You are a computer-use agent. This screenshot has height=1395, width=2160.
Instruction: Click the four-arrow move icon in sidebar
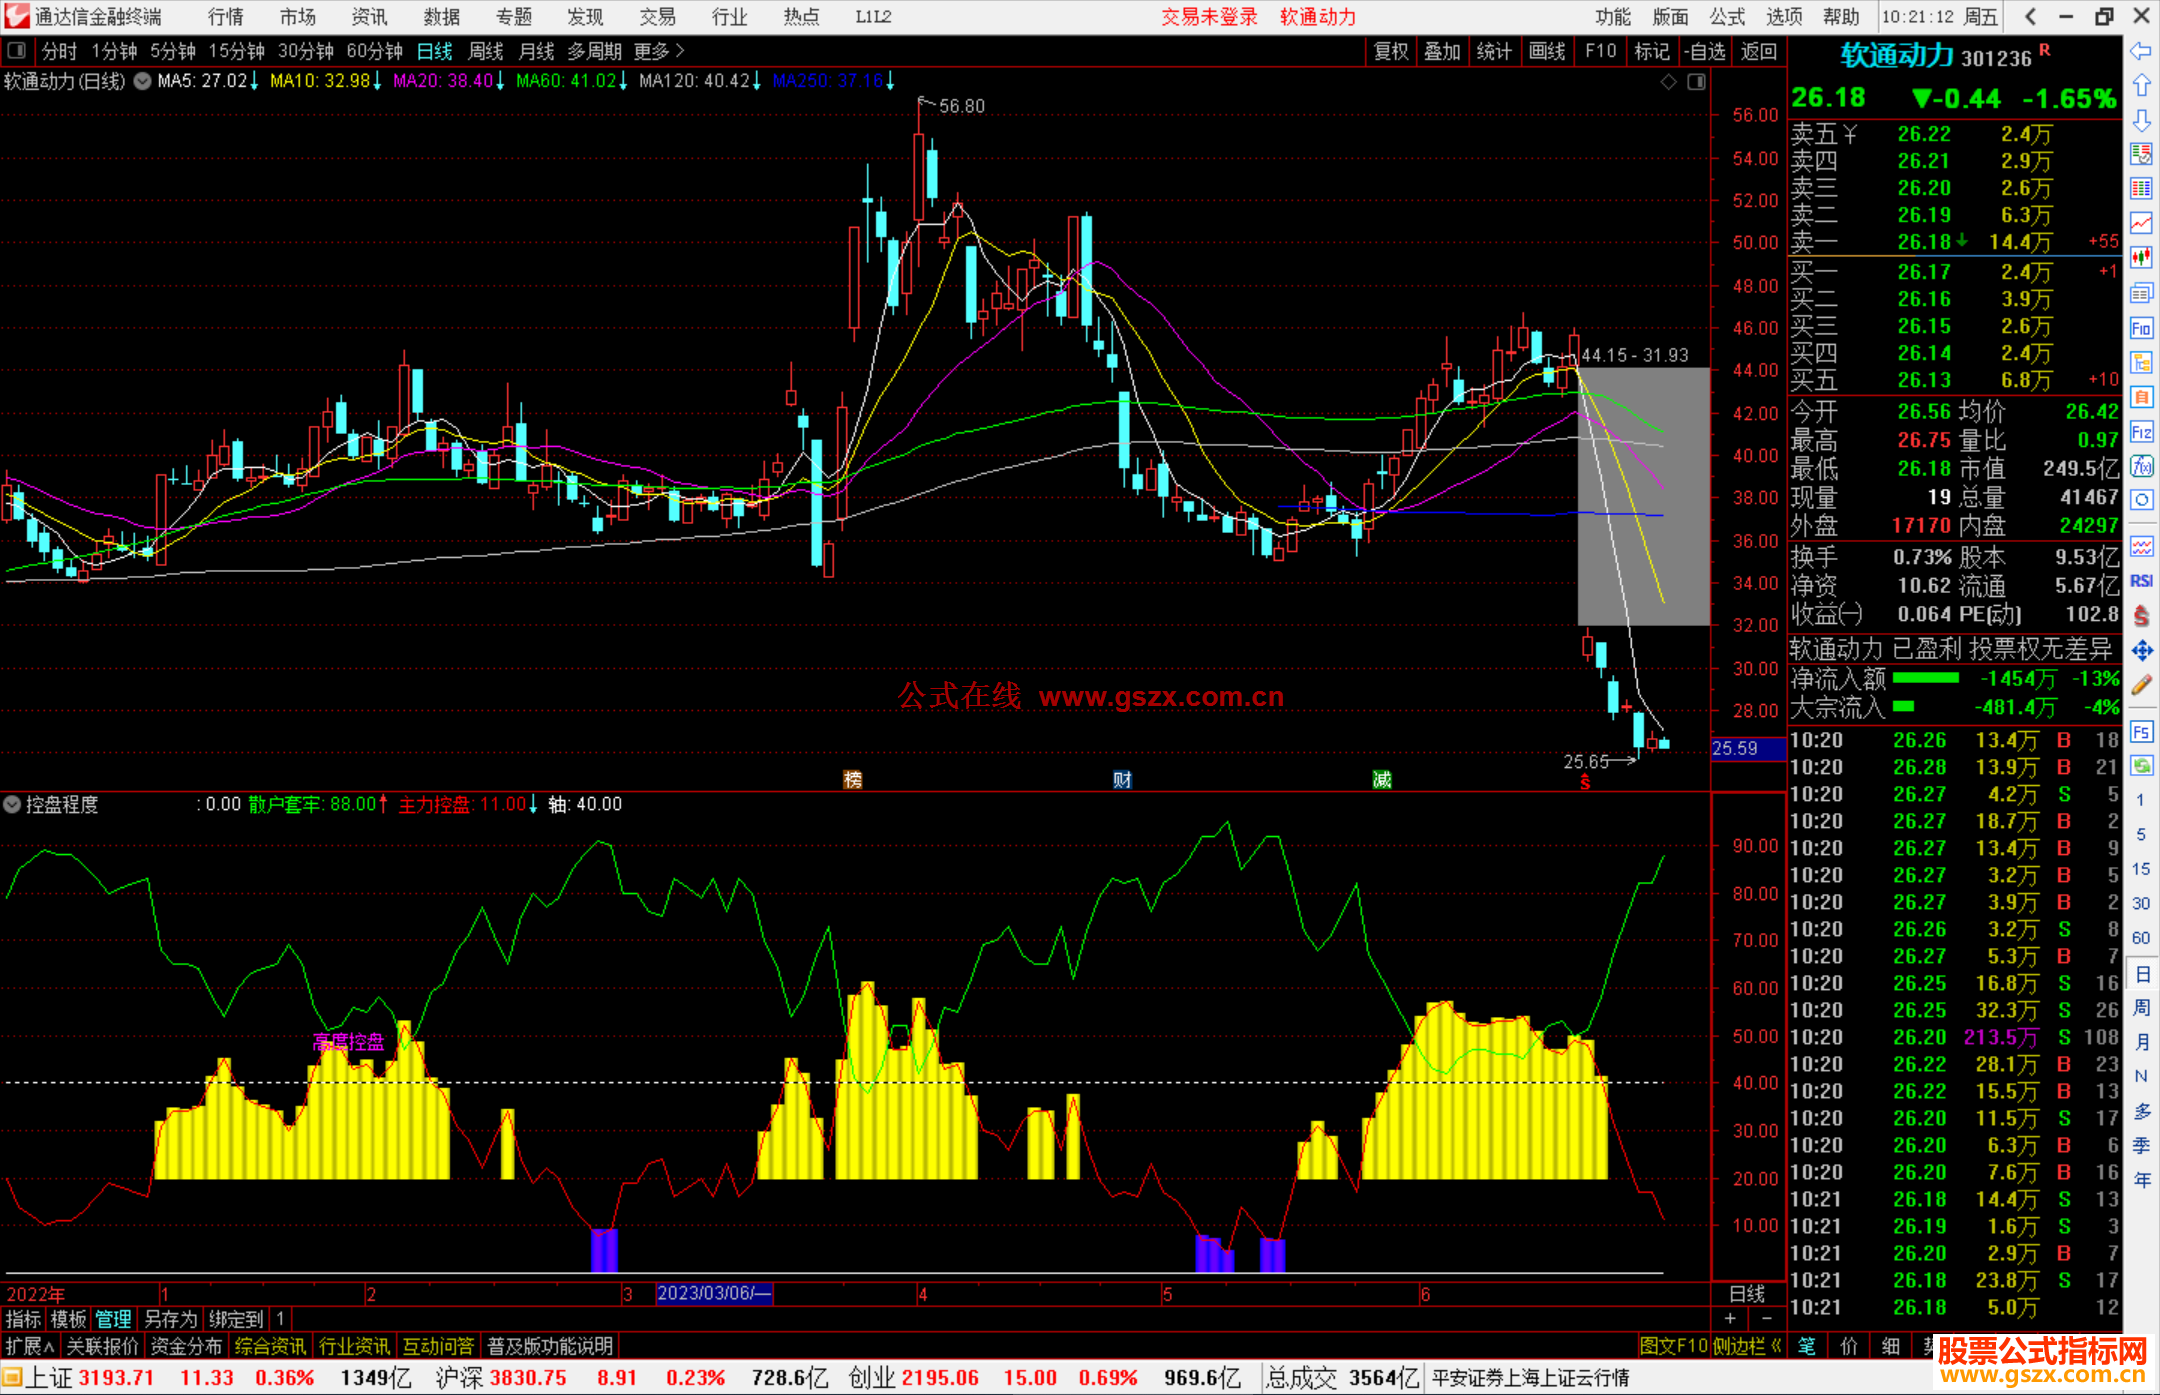[2141, 651]
